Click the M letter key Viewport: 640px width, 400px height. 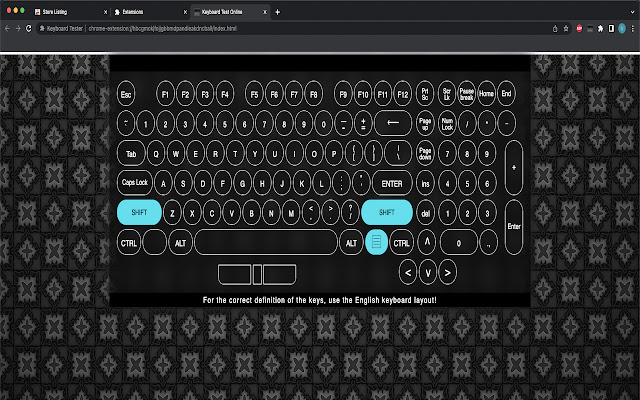(x=291, y=213)
